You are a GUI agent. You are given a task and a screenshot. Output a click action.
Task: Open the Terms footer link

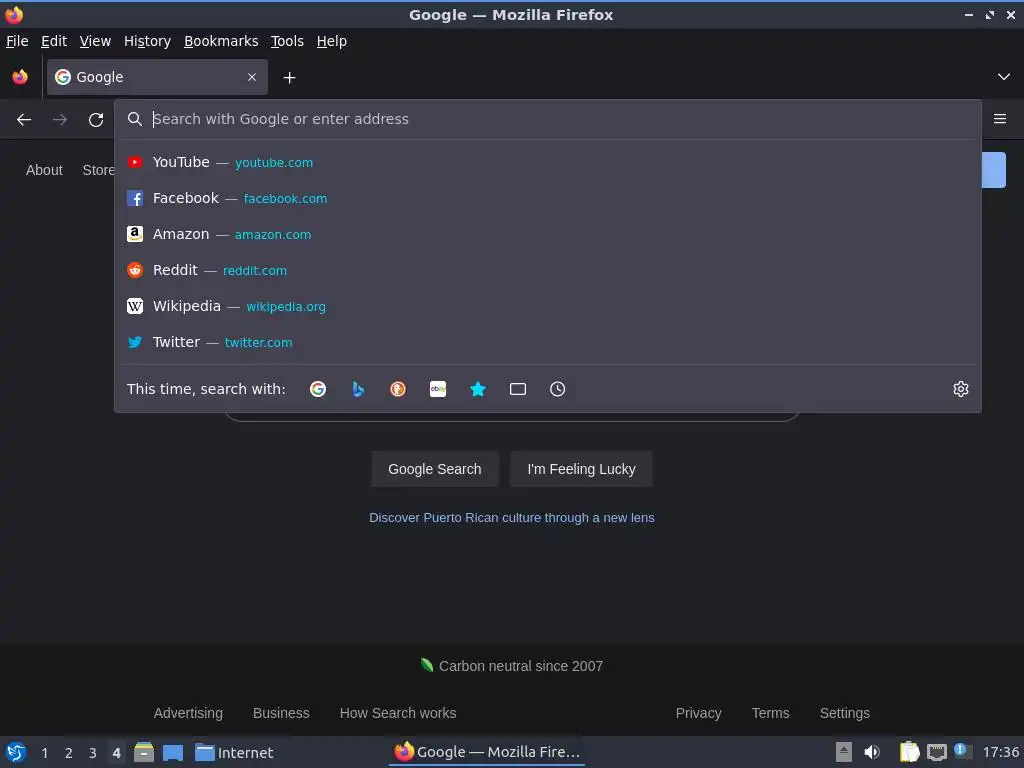click(x=771, y=713)
